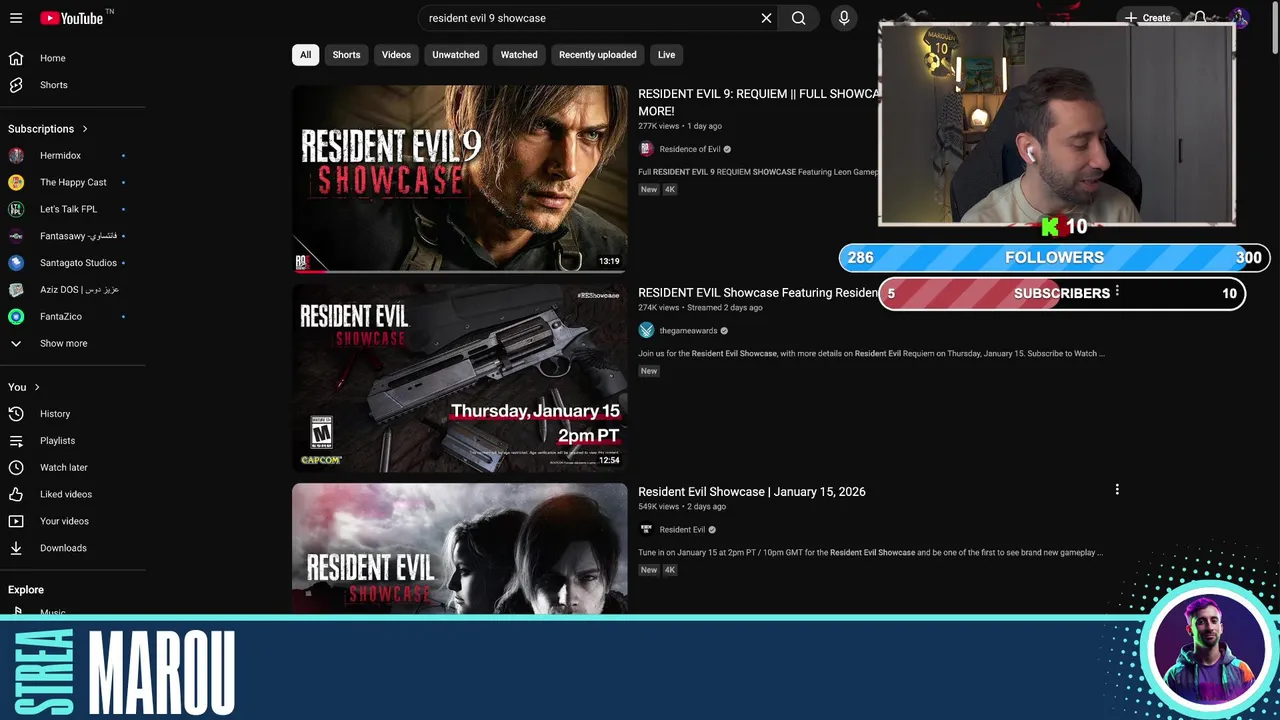The height and width of the screenshot is (720, 1280).
Task: Open The Happy Cast subscription
Action: pos(73,182)
